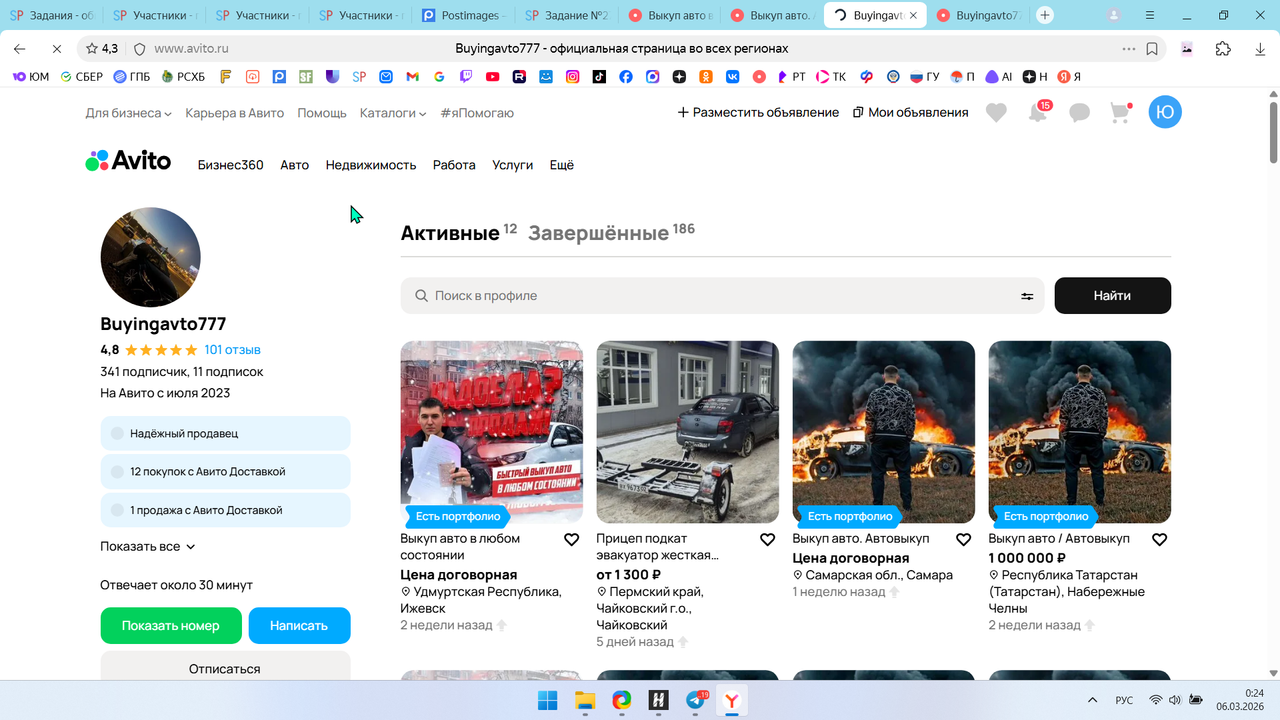
Task: Expand Показать все seller badges
Action: 148,547
